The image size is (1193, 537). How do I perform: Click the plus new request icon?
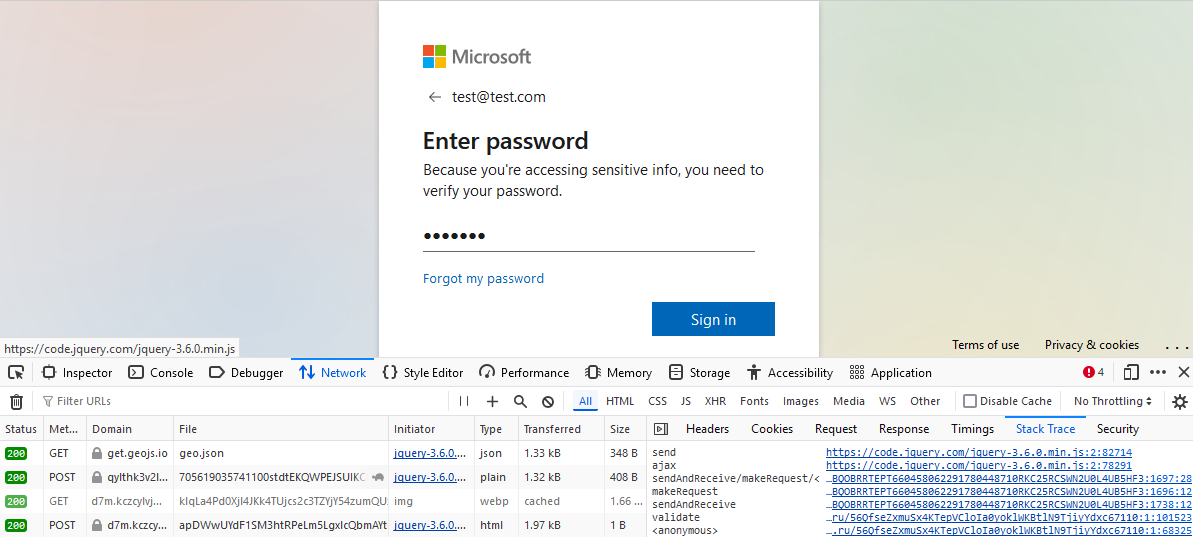492,401
